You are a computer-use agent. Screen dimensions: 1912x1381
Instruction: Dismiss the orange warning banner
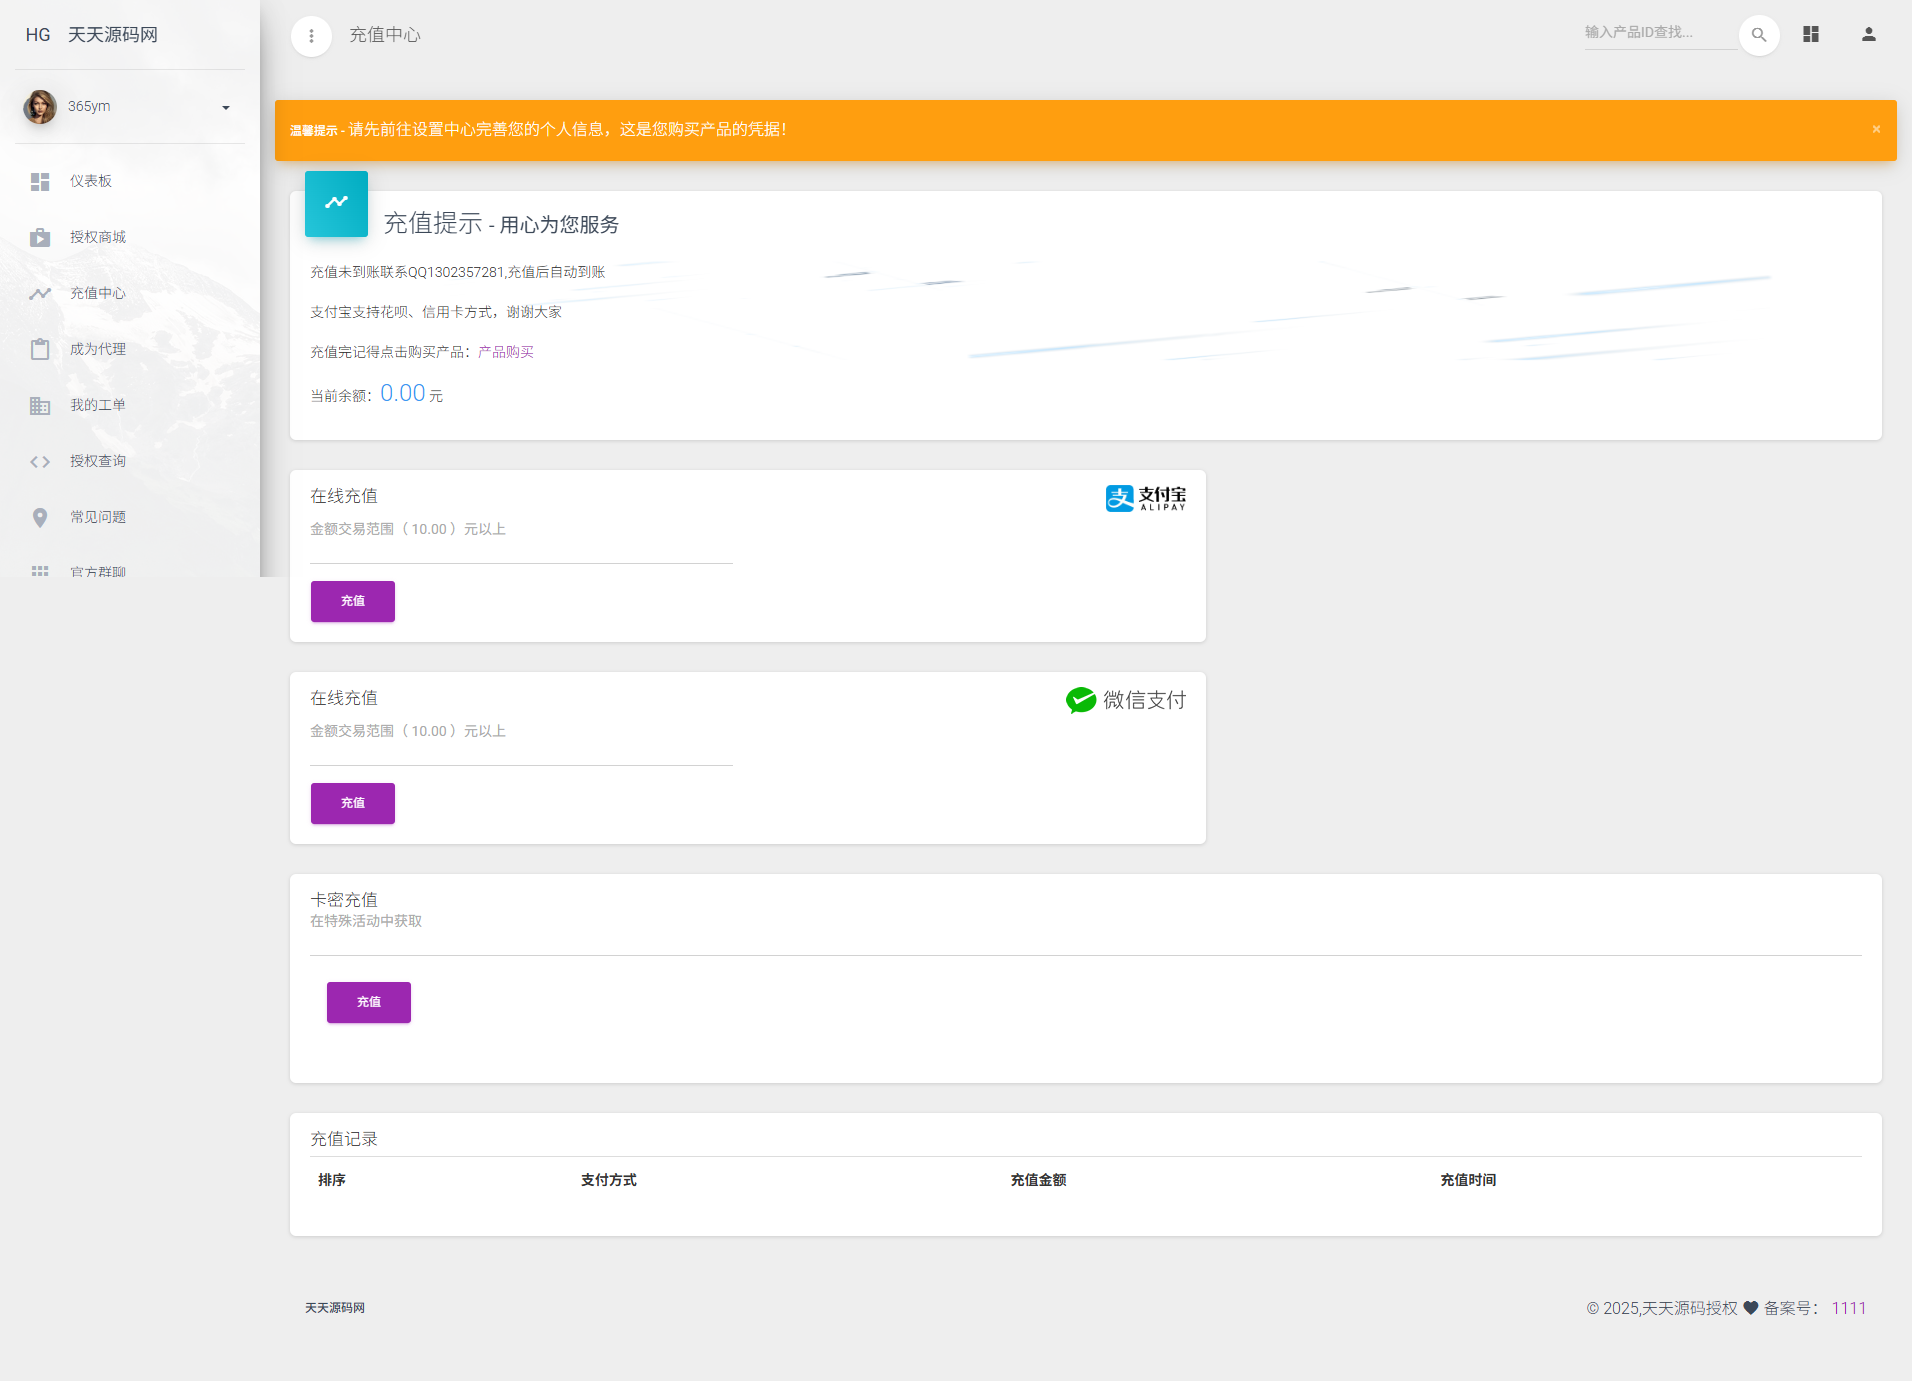click(x=1876, y=129)
